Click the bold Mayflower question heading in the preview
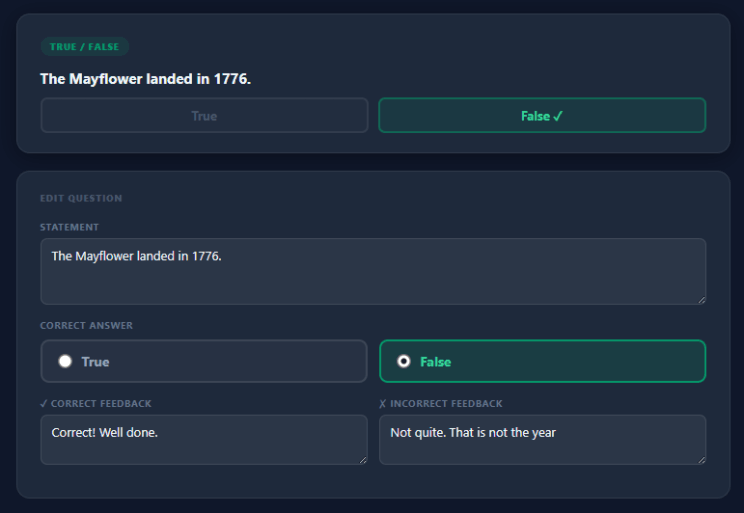Screen dimensions: 744x513 coord(145,78)
